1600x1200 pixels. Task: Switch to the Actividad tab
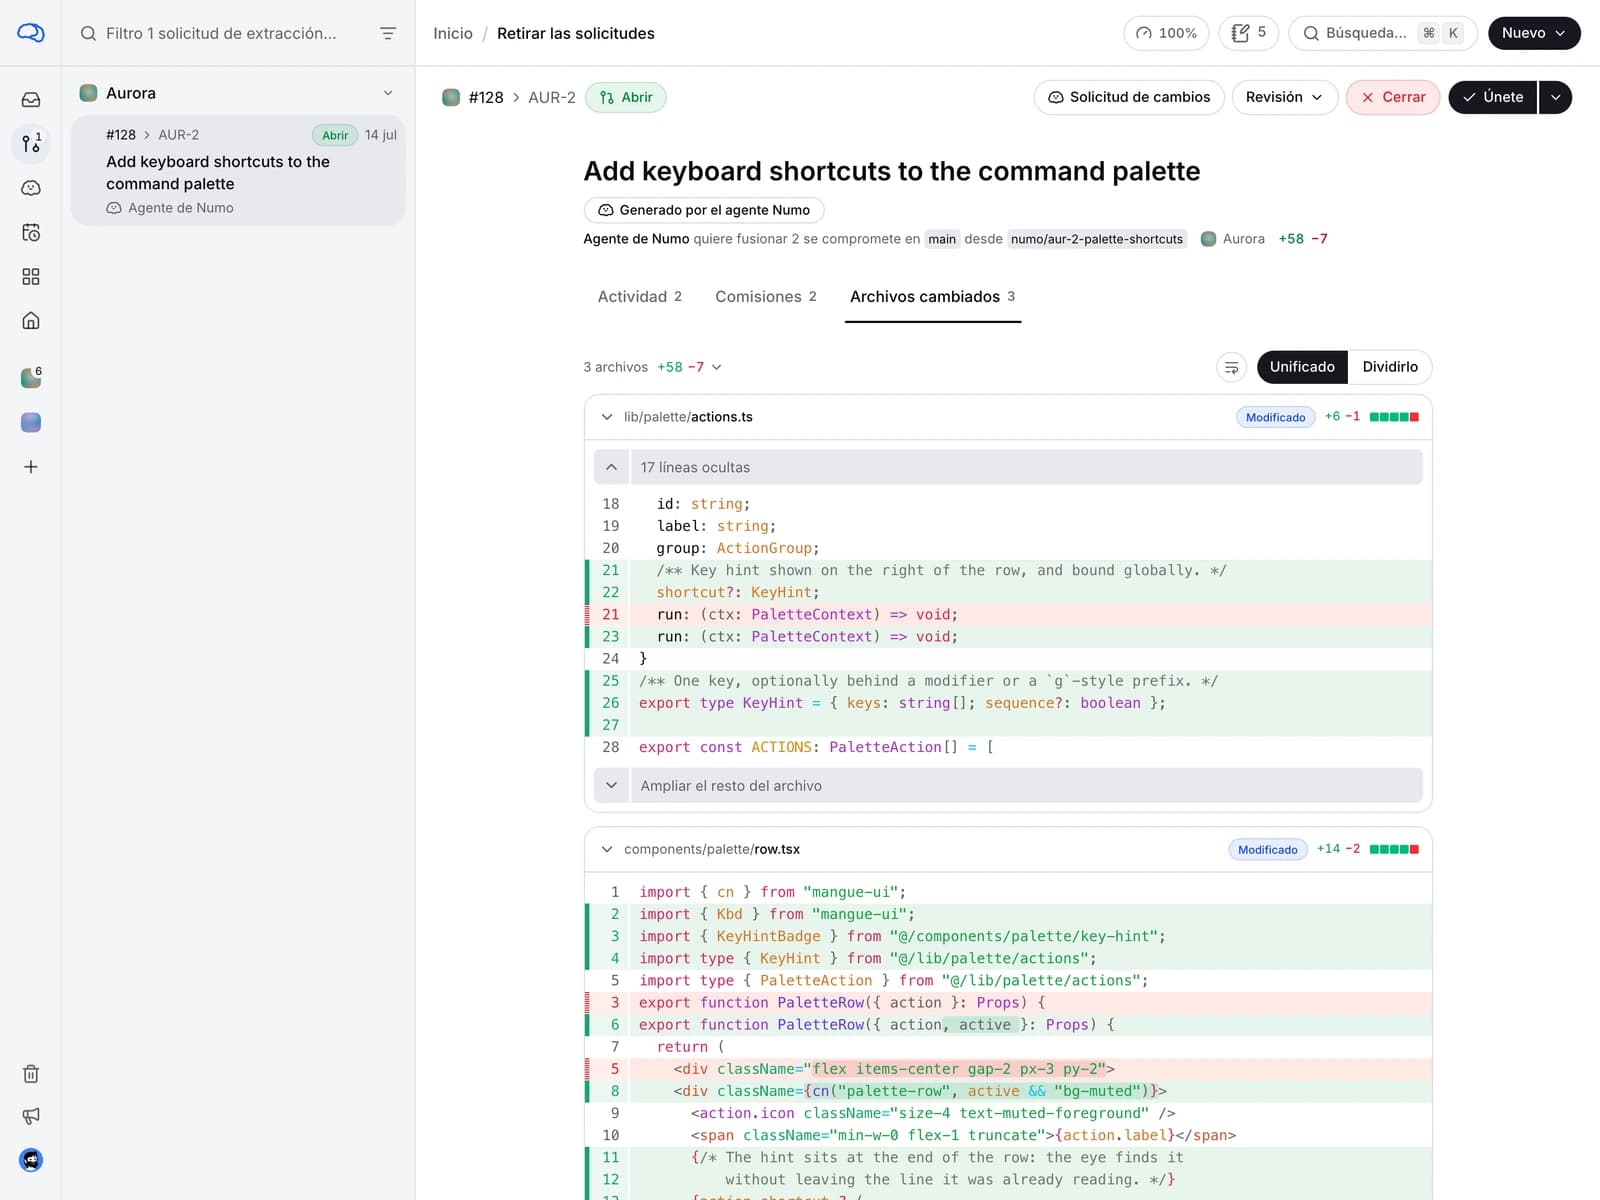point(640,297)
